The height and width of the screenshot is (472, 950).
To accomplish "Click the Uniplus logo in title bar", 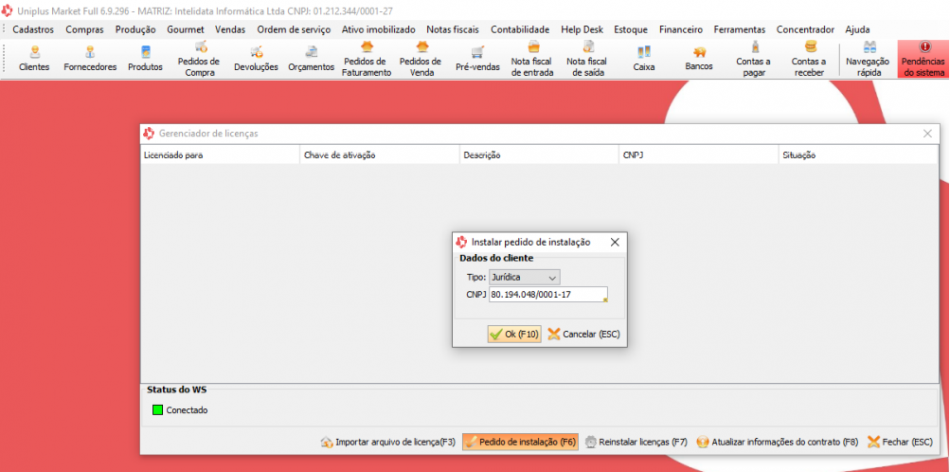I will (x=8, y=11).
